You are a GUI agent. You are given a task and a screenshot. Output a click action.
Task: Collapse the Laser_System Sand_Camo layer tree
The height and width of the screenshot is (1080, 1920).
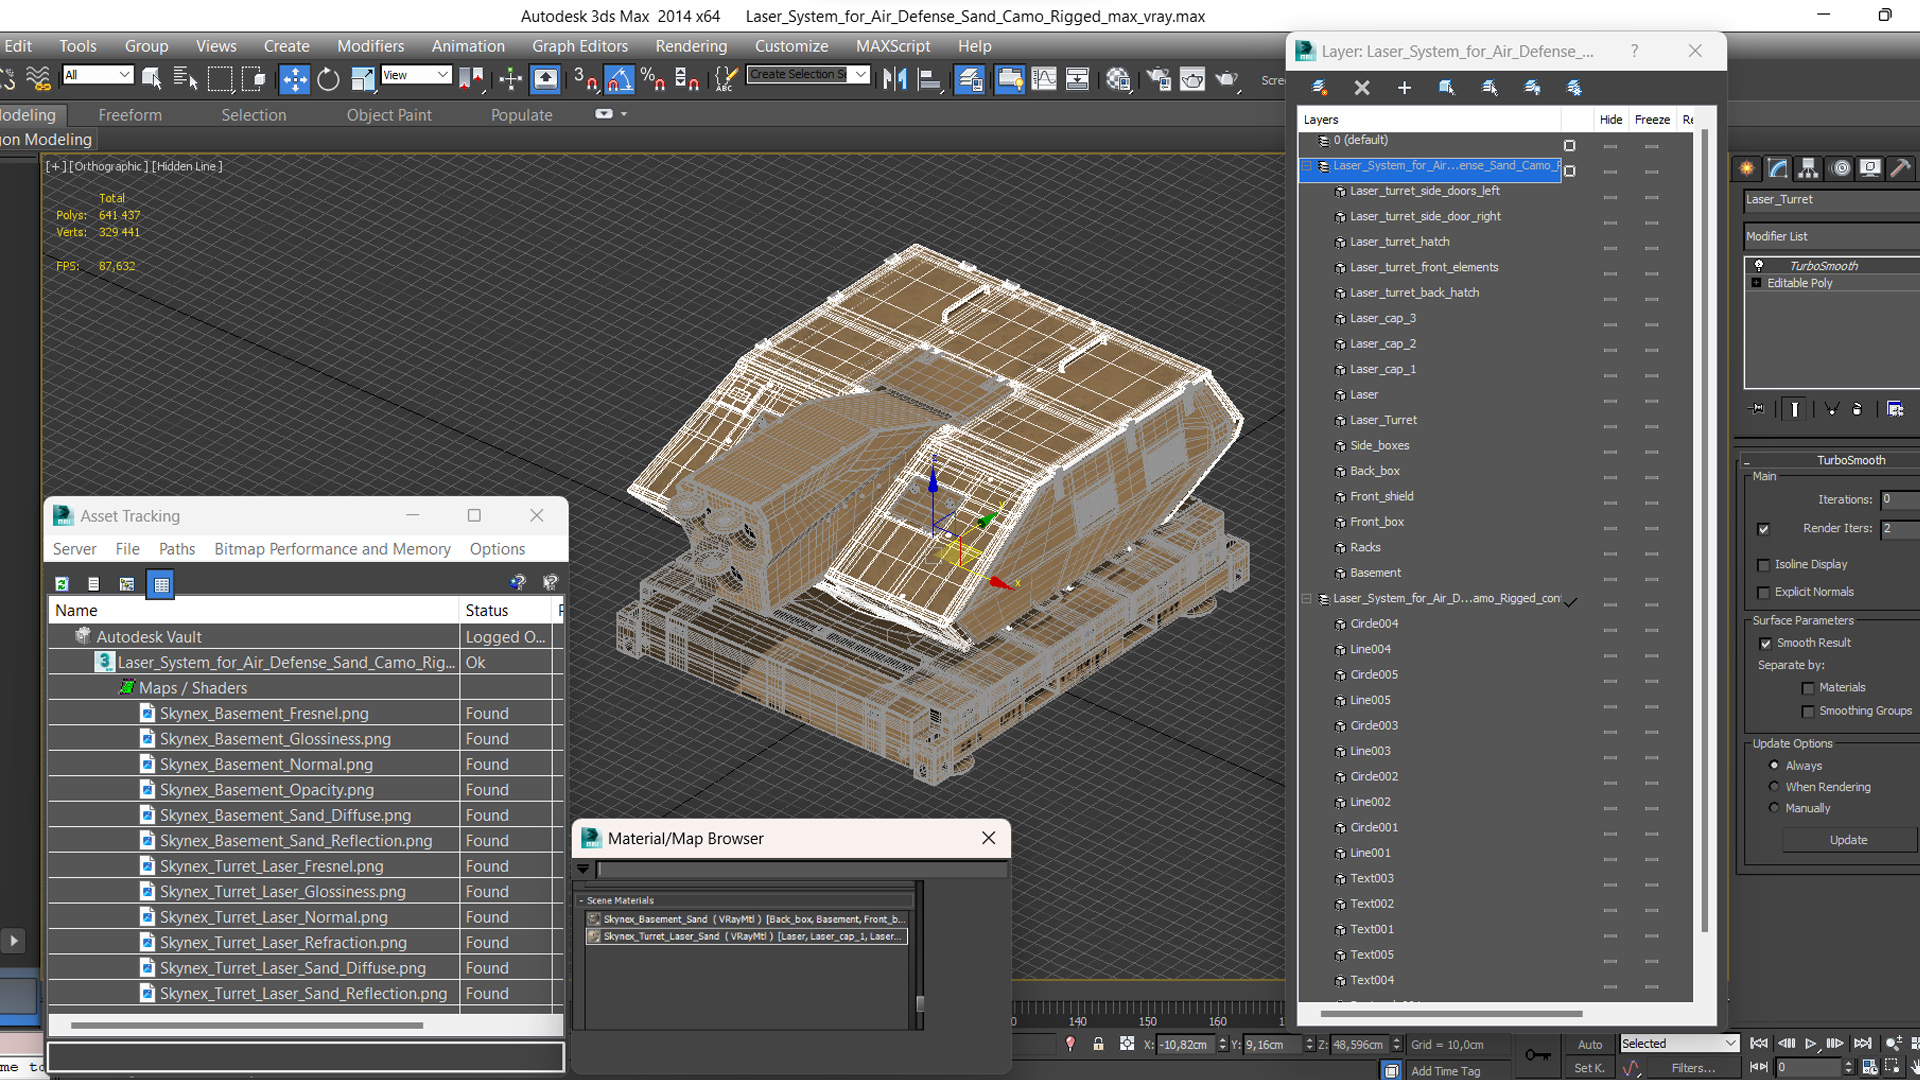pos(1307,166)
